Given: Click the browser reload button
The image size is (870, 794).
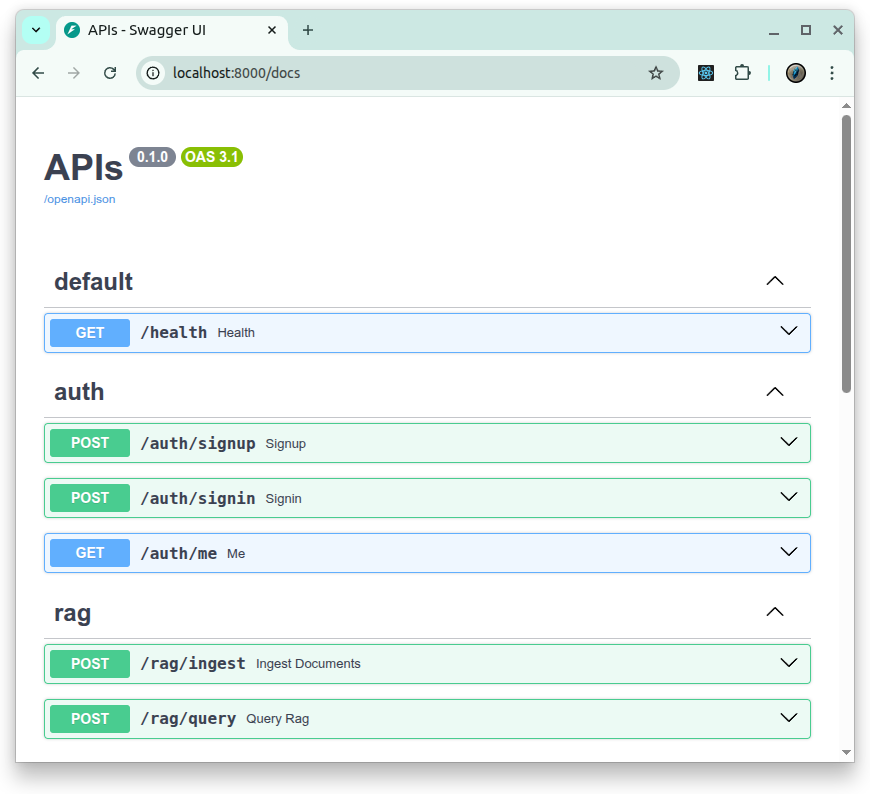Looking at the screenshot, I should [x=110, y=73].
